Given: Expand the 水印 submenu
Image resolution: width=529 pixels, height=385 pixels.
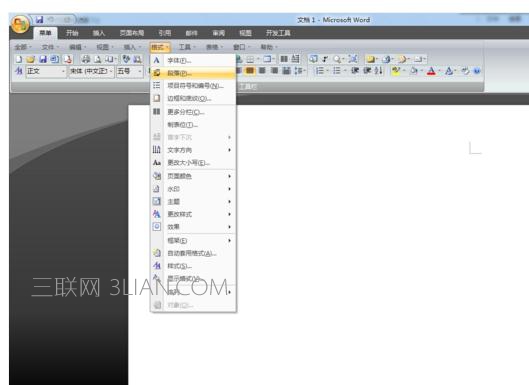Looking at the screenshot, I should point(193,189).
